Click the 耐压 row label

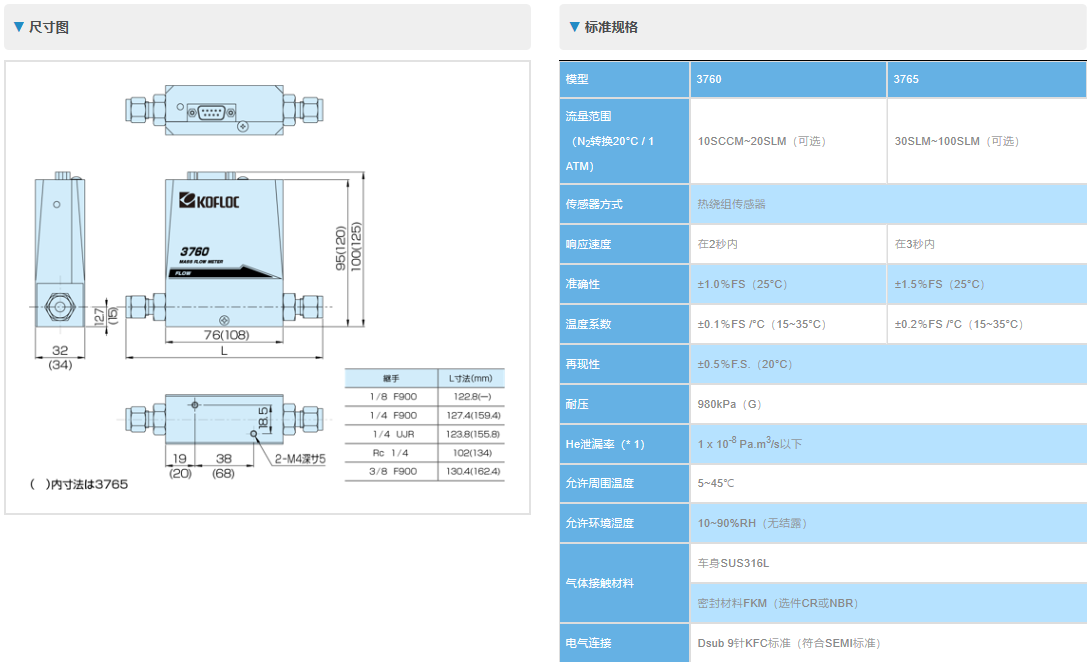(624, 404)
